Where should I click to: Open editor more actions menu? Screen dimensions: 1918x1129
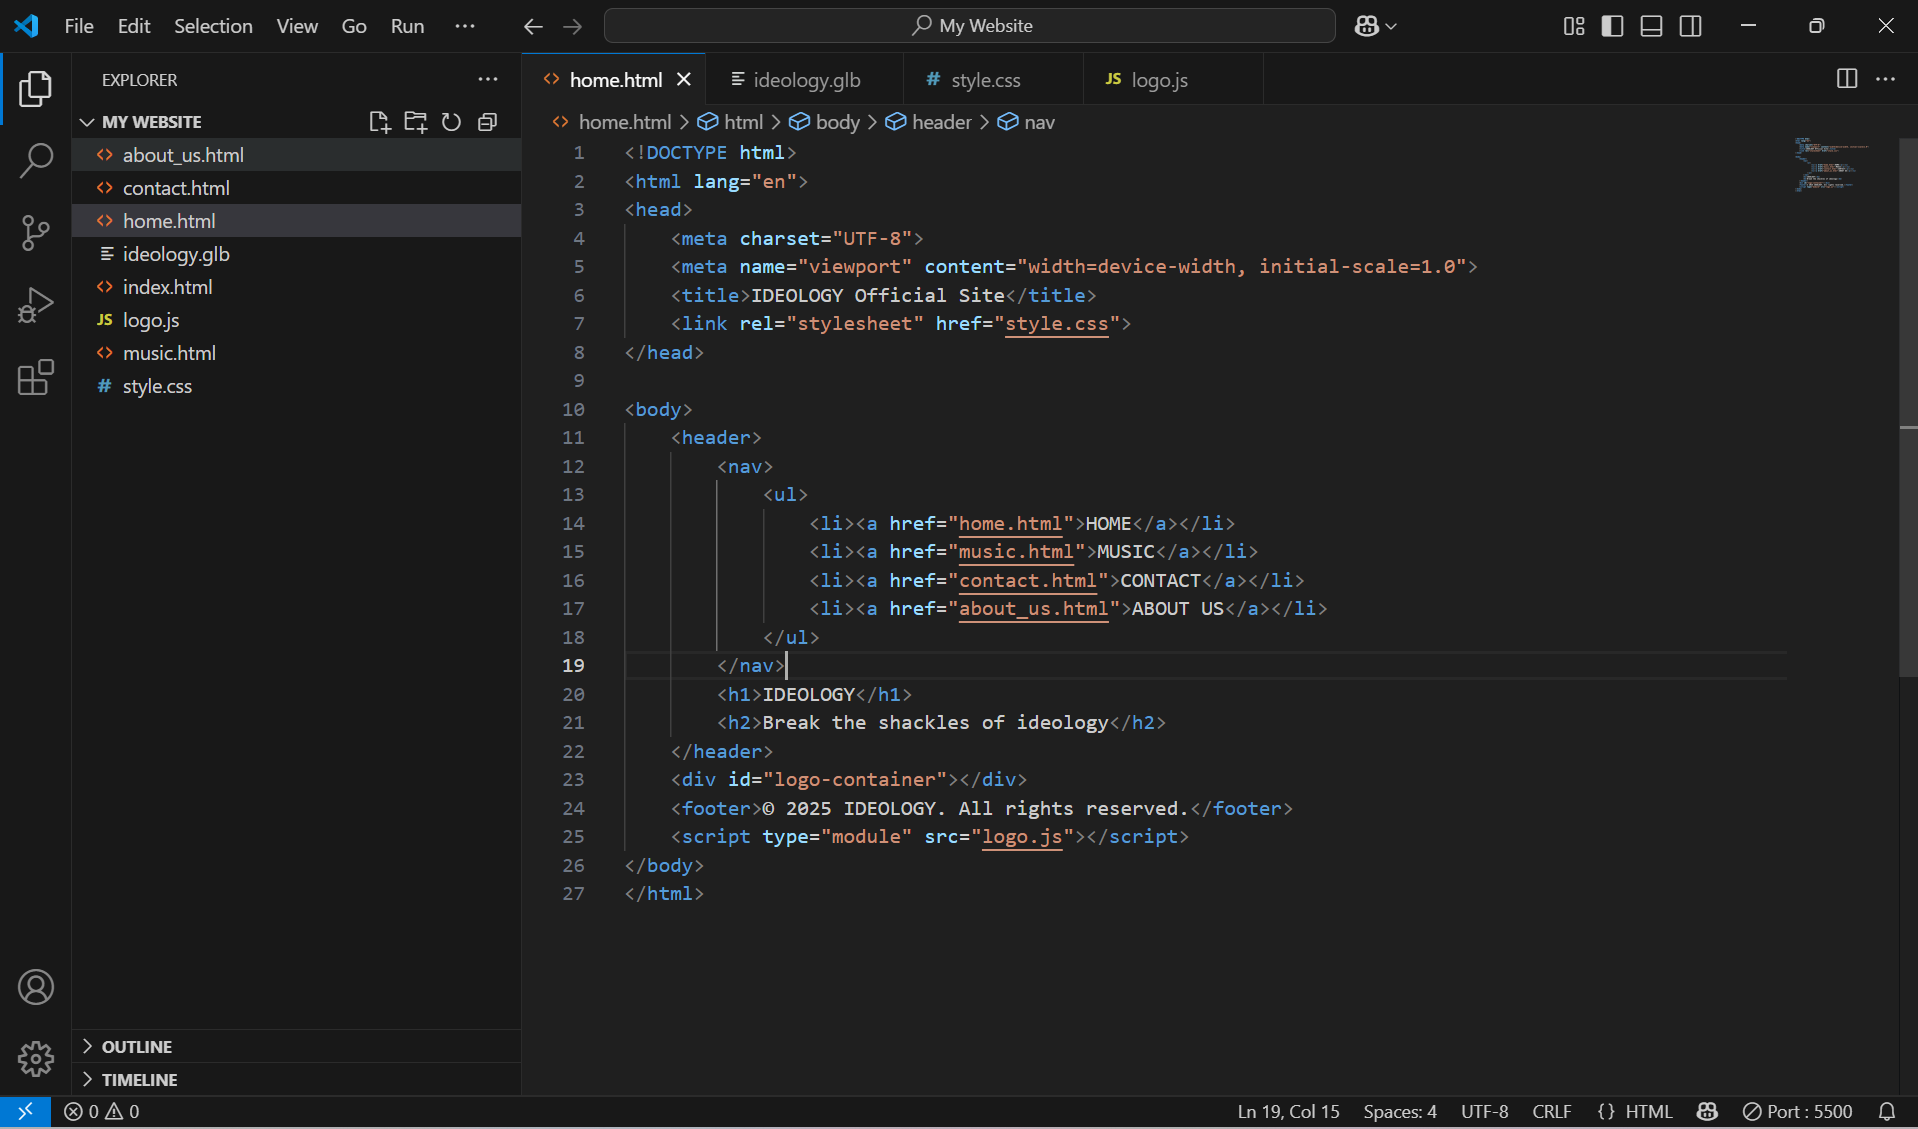click(x=1885, y=79)
